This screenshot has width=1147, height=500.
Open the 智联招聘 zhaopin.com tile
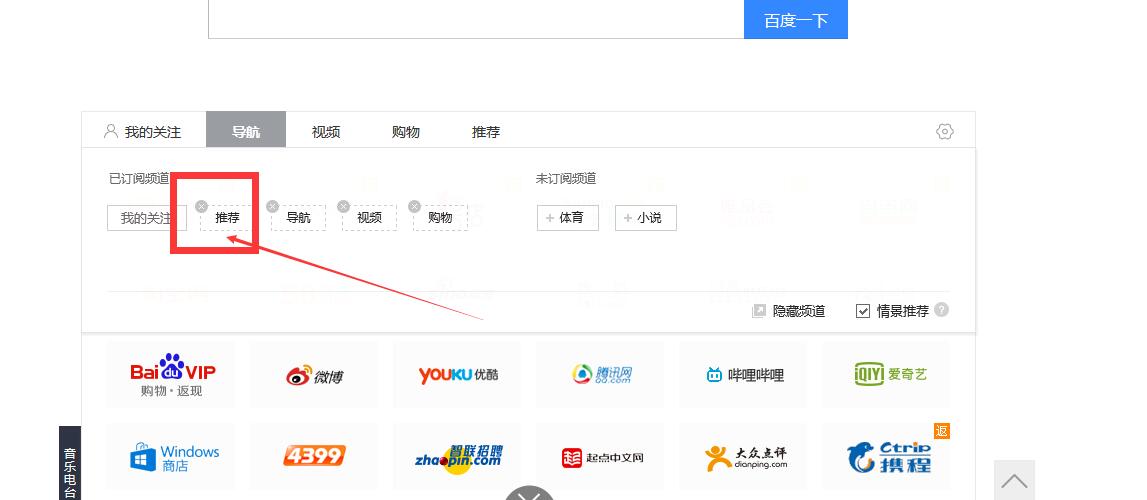pos(457,457)
